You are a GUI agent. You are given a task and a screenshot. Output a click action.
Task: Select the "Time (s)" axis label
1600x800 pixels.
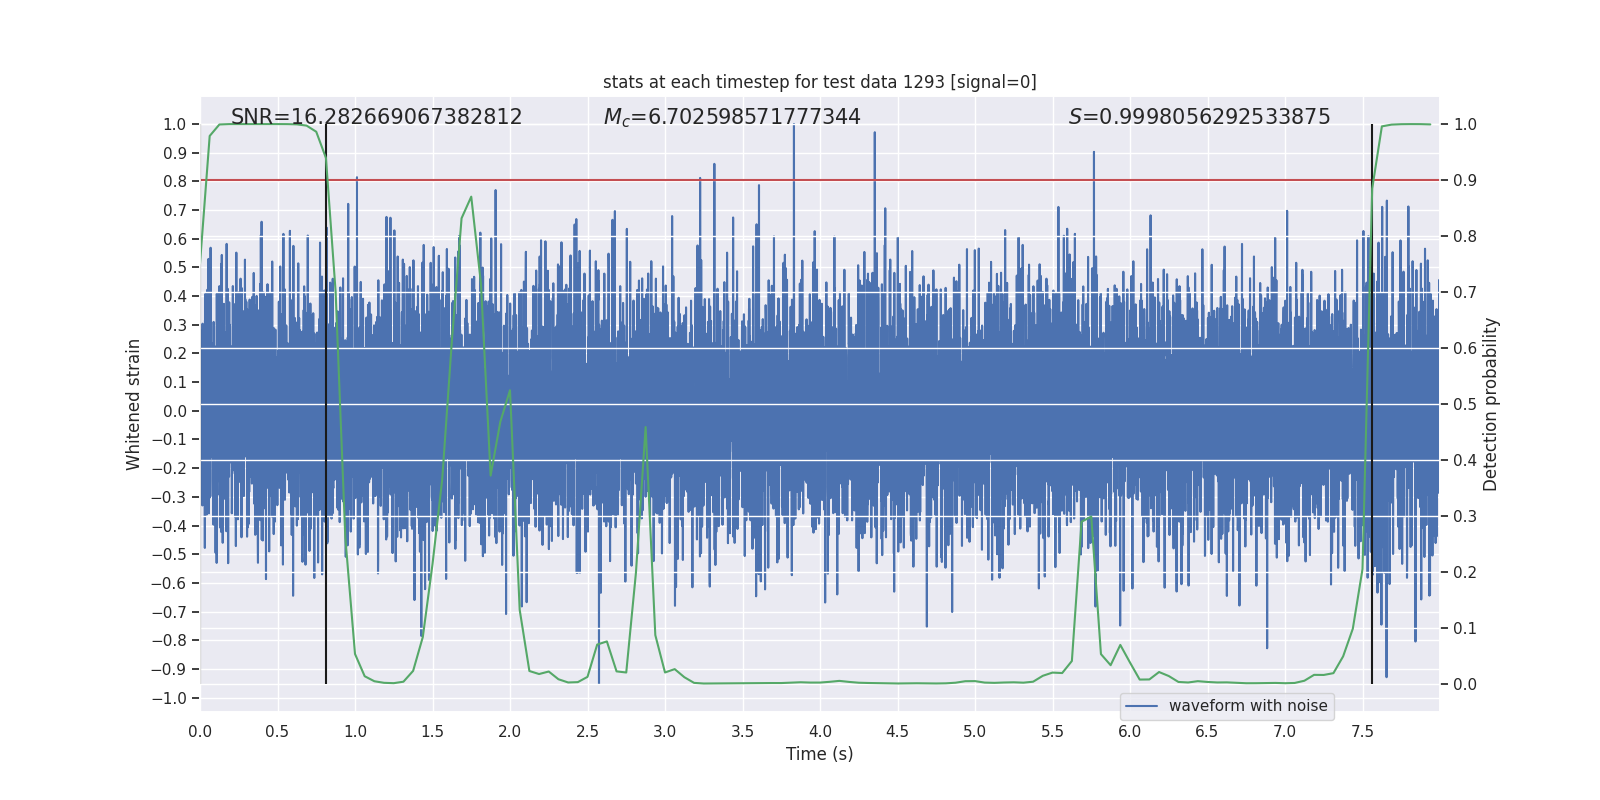[820, 754]
